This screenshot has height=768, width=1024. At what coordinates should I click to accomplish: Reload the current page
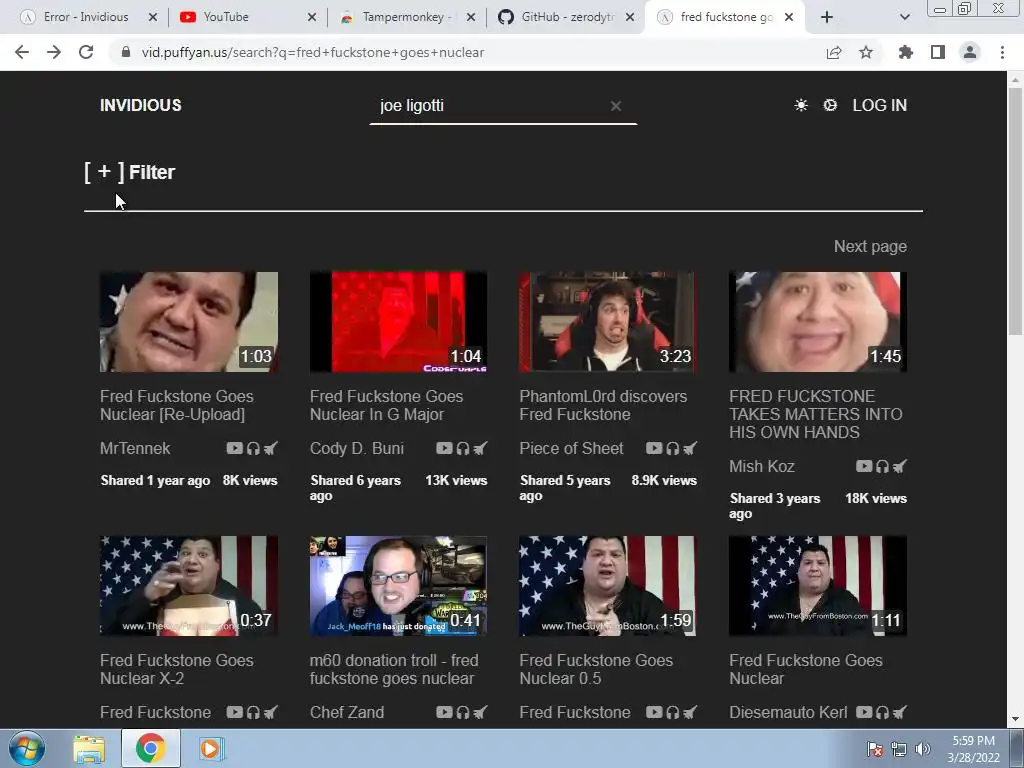[86, 52]
